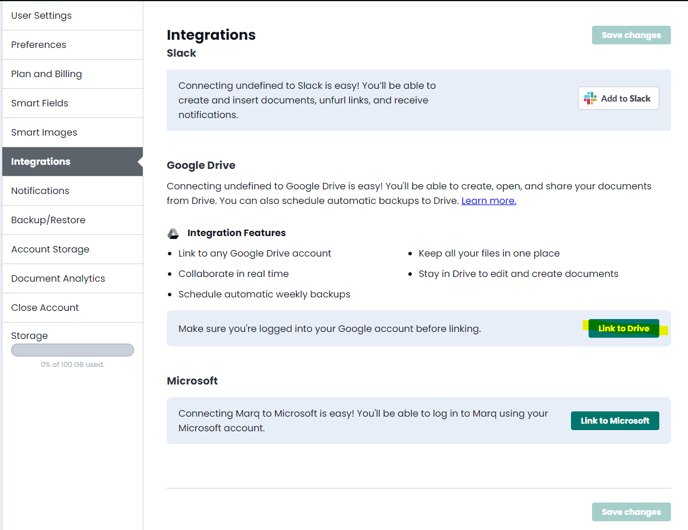Click the Add to Slack button
Image resolution: width=688 pixels, height=530 pixels.
(618, 98)
